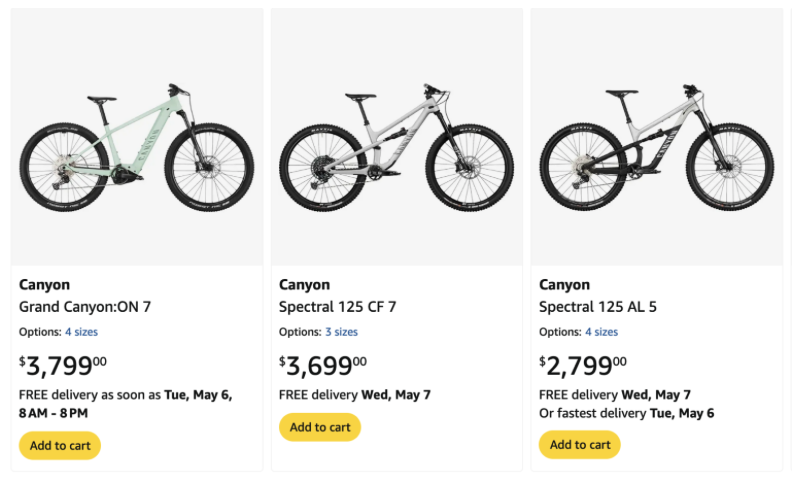View the 3 sizes options link
Image resolution: width=805 pixels, height=488 pixels.
pos(341,332)
